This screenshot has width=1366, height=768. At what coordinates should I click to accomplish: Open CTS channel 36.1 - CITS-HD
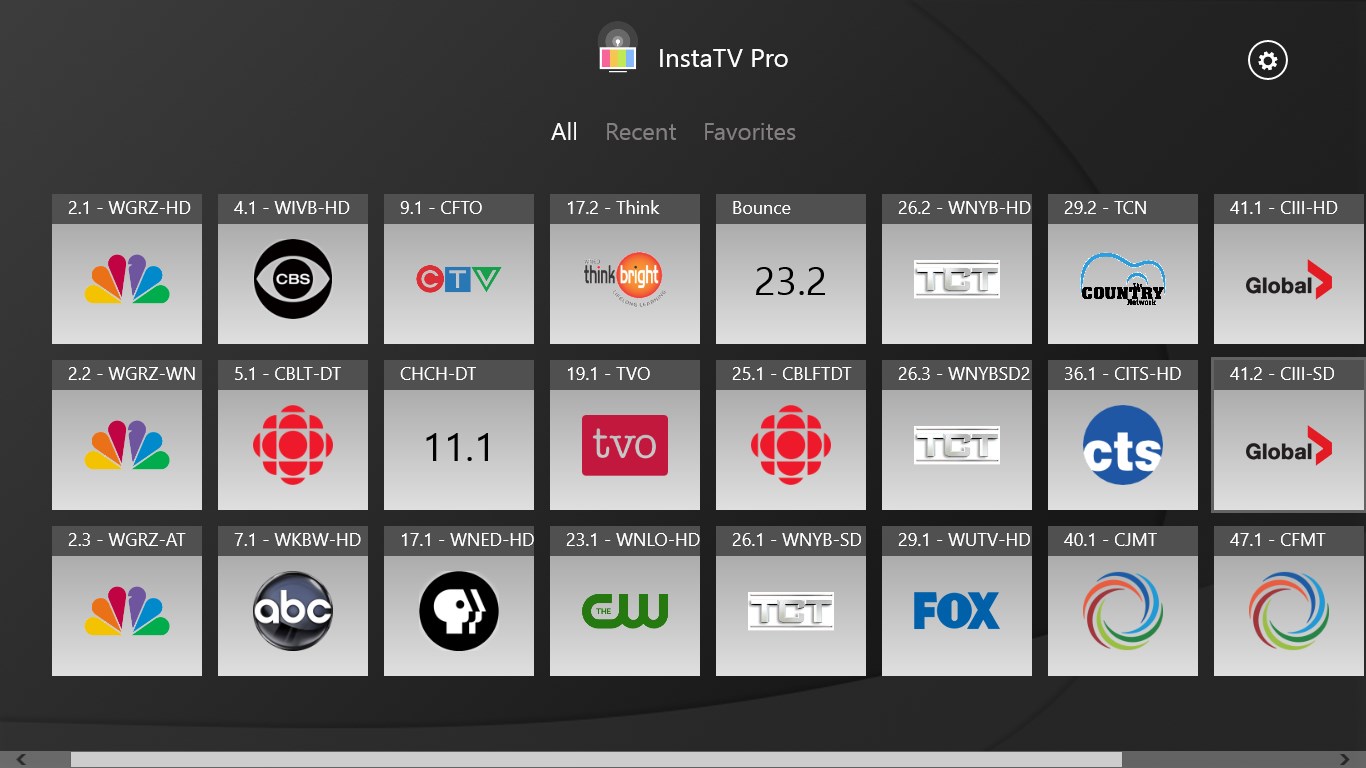[1123, 435]
